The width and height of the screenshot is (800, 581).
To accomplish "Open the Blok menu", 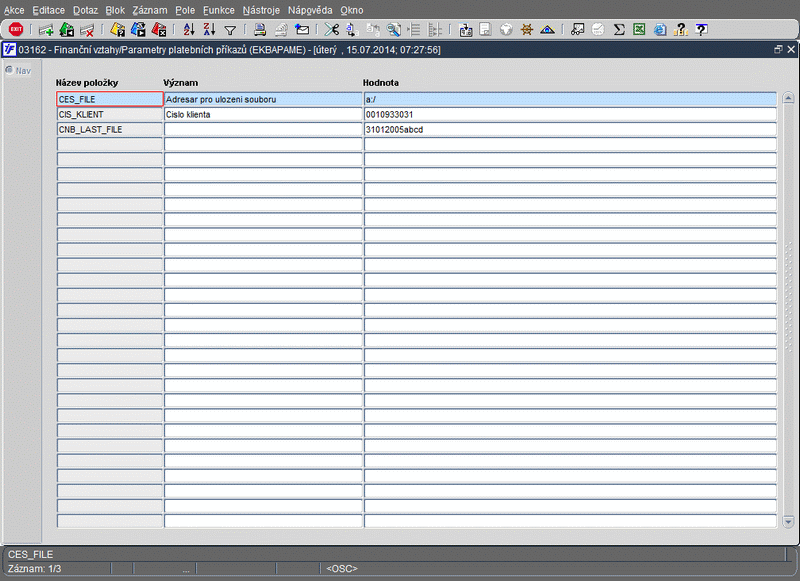I will click(x=115, y=10).
